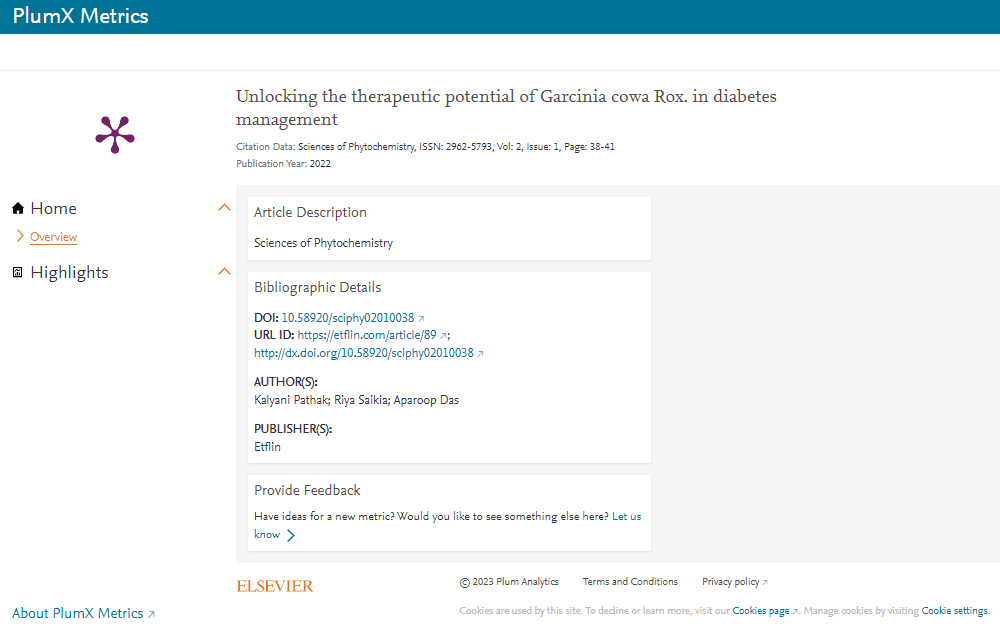Click the purple PlumX plum-print logo

114,134
